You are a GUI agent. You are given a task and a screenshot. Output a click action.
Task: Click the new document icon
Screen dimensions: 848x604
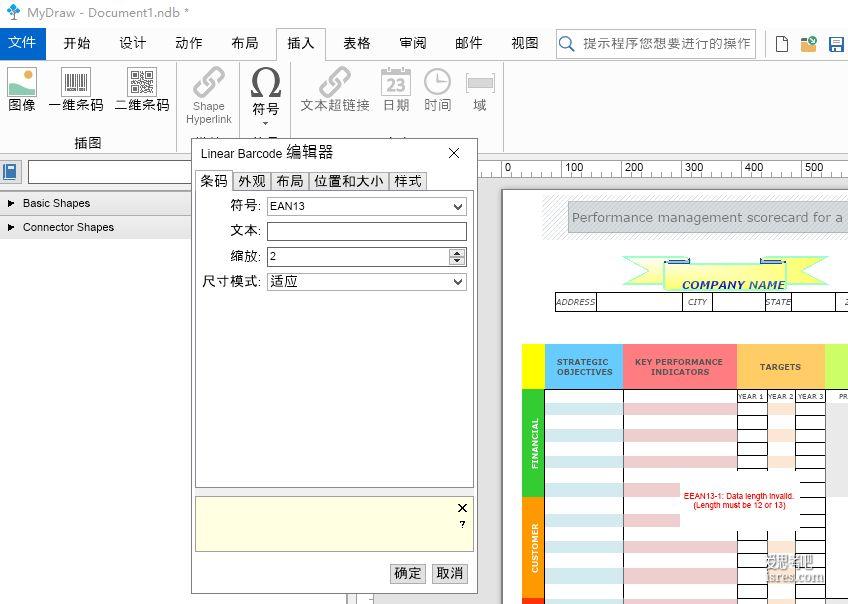pos(782,44)
